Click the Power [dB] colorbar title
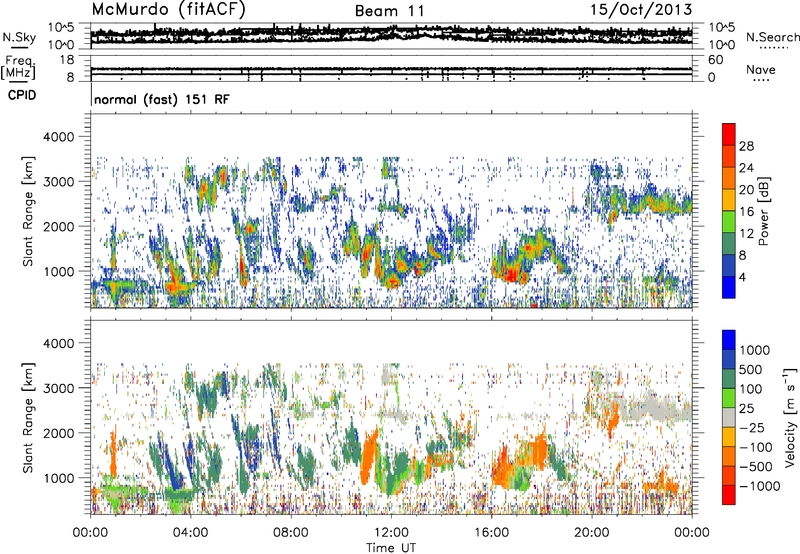 764,211
